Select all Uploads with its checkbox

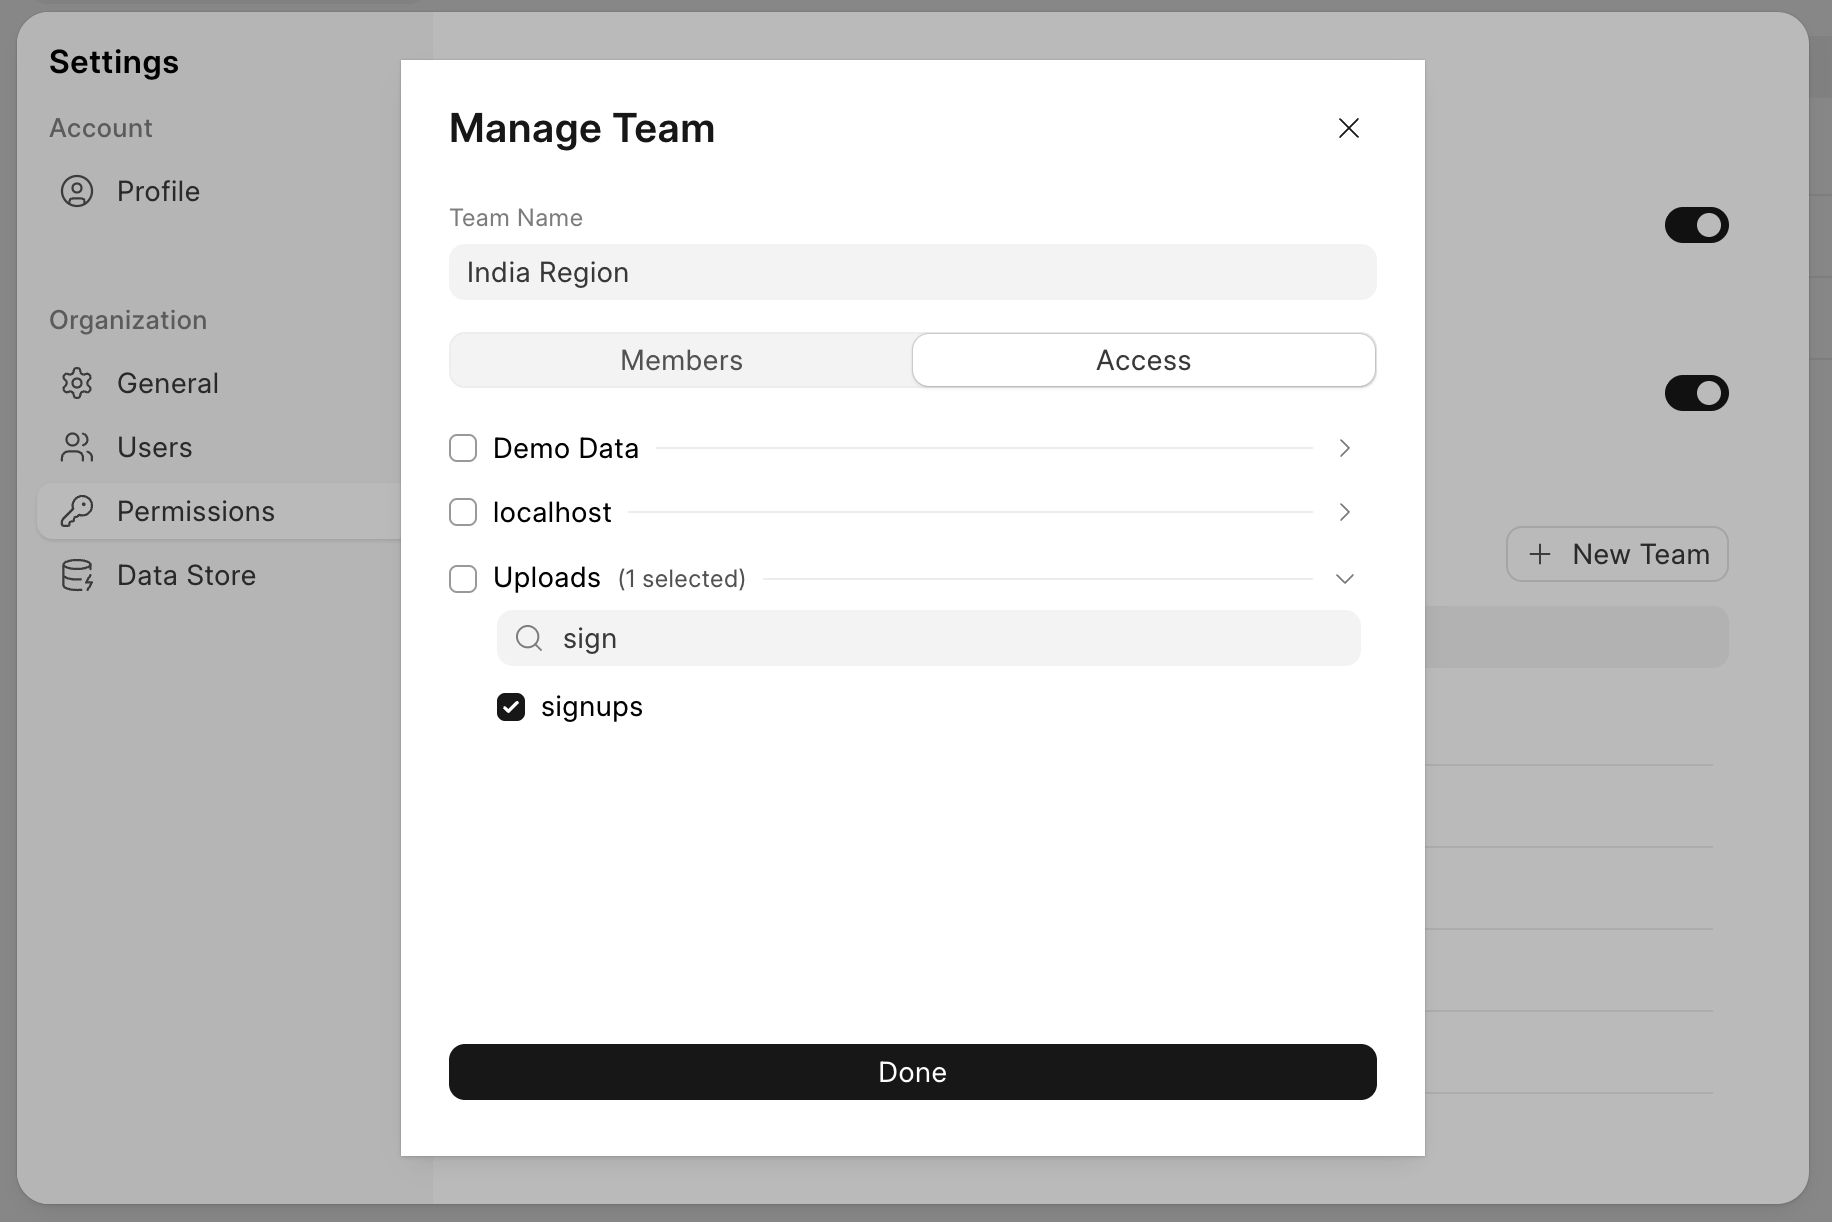[x=463, y=579]
